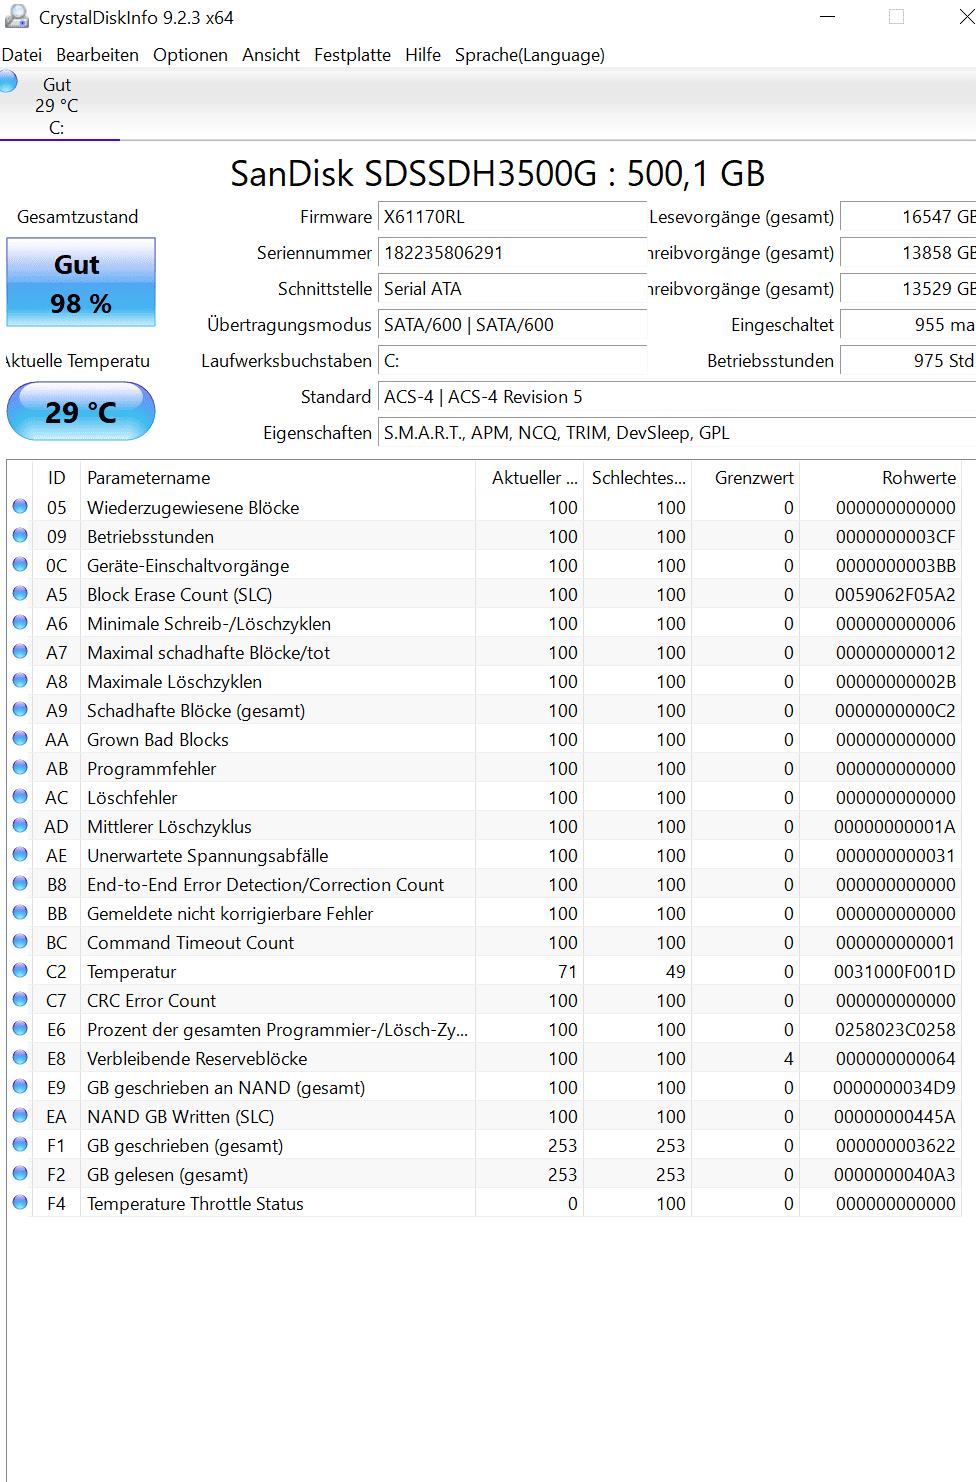Click status orb of Geräte-Einschaltvorgänge row
The image size is (976, 1482).
[x=20, y=564]
